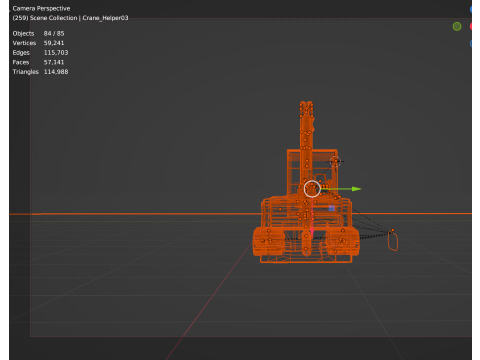Click the green Y-axis circle of the navigation gizmo

[457, 27]
